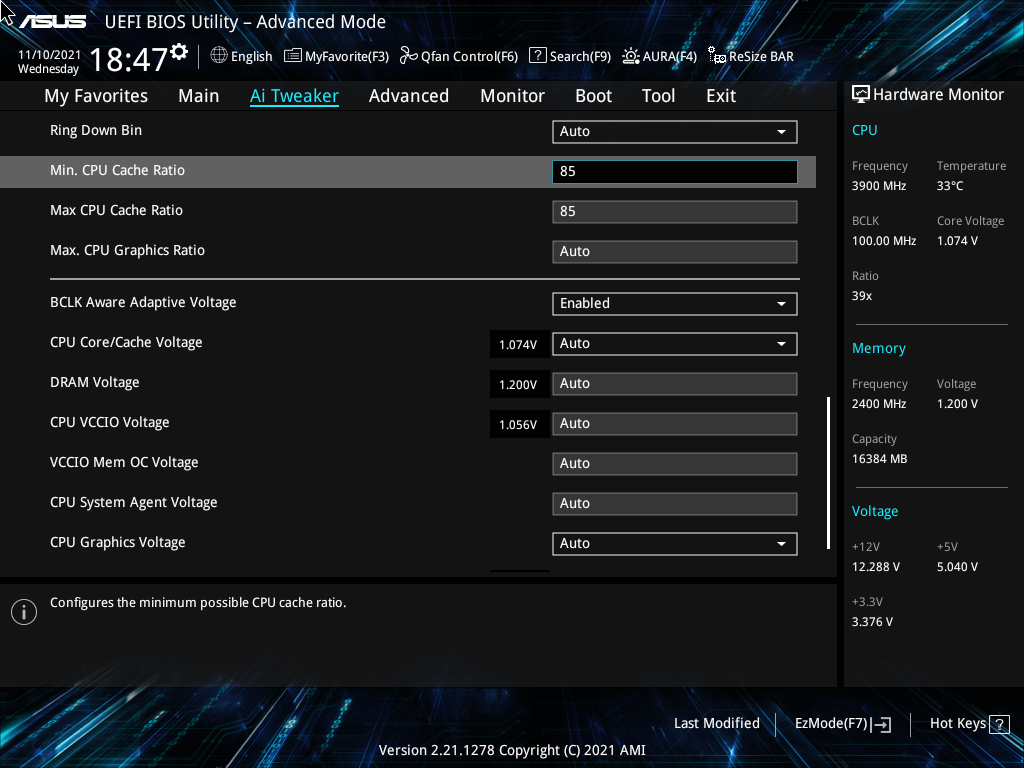1024x768 pixels.
Task: Open the Hot Keys help
Action: pyautogui.click(x=969, y=724)
